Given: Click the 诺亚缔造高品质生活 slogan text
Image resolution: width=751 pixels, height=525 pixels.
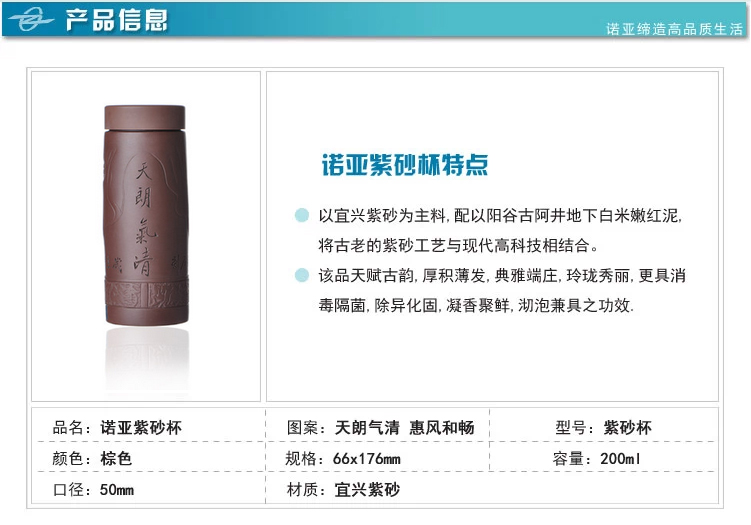Looking at the screenshot, I should (x=674, y=29).
